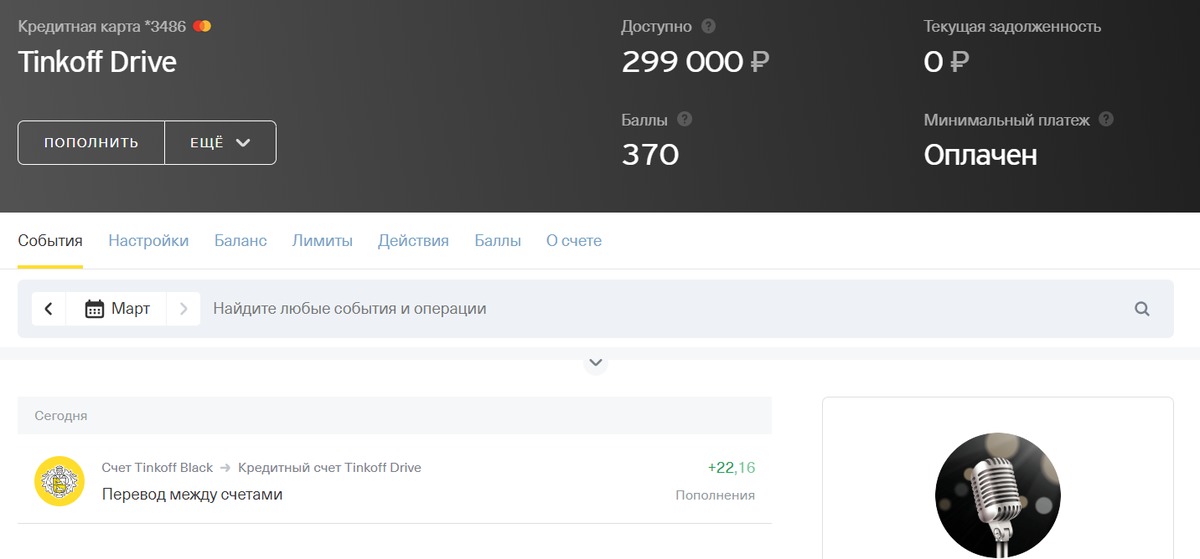This screenshot has height=559, width=1200.
Task: Click the Кредитная карта *3486 label
Action: [102, 26]
